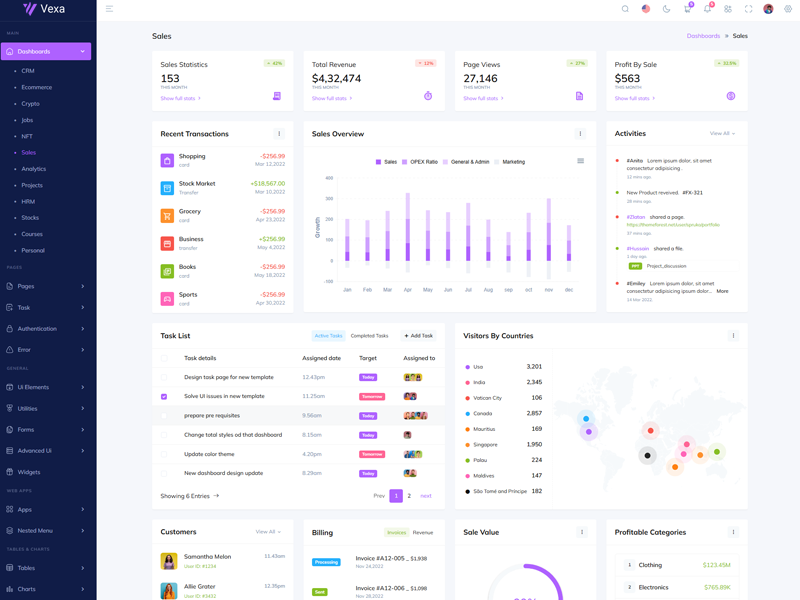Open the search icon in header

pos(625,9)
